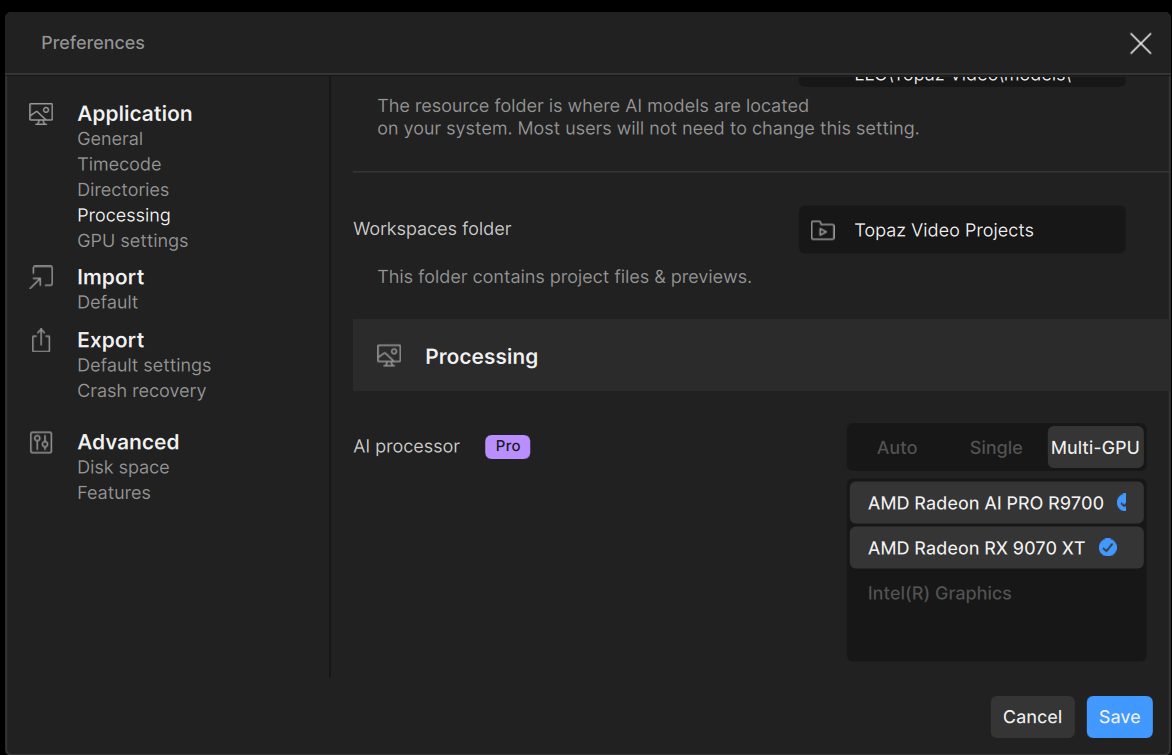The image size is (1172, 755).
Task: Click the Export section share icon
Action: [41, 340]
